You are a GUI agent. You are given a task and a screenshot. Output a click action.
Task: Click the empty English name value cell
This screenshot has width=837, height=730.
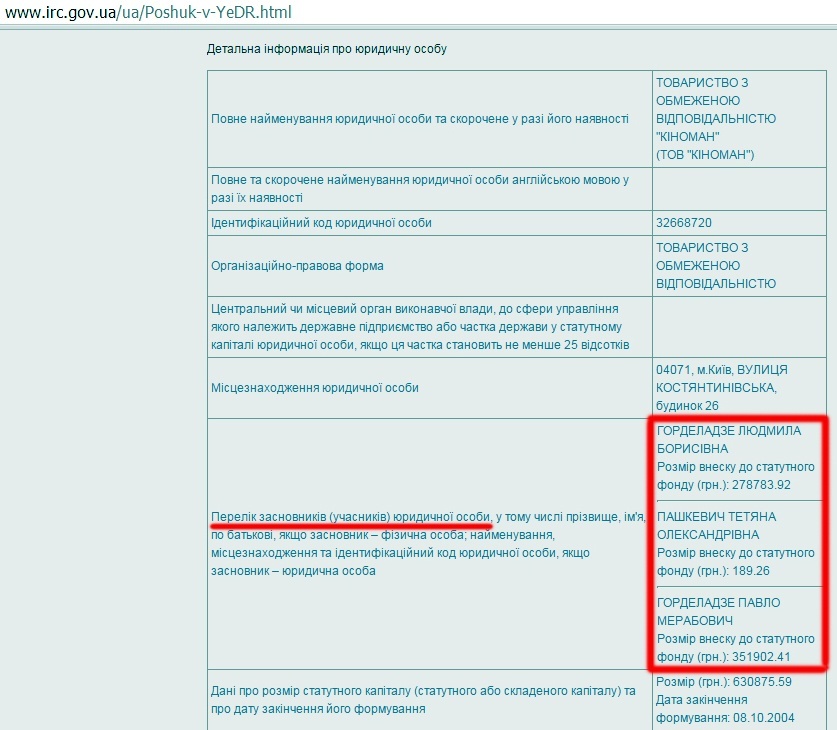tap(738, 188)
